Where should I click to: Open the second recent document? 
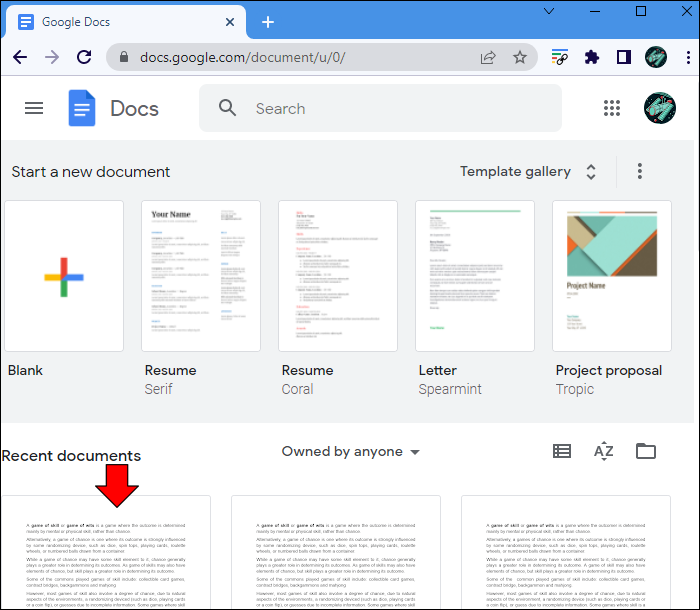point(336,552)
